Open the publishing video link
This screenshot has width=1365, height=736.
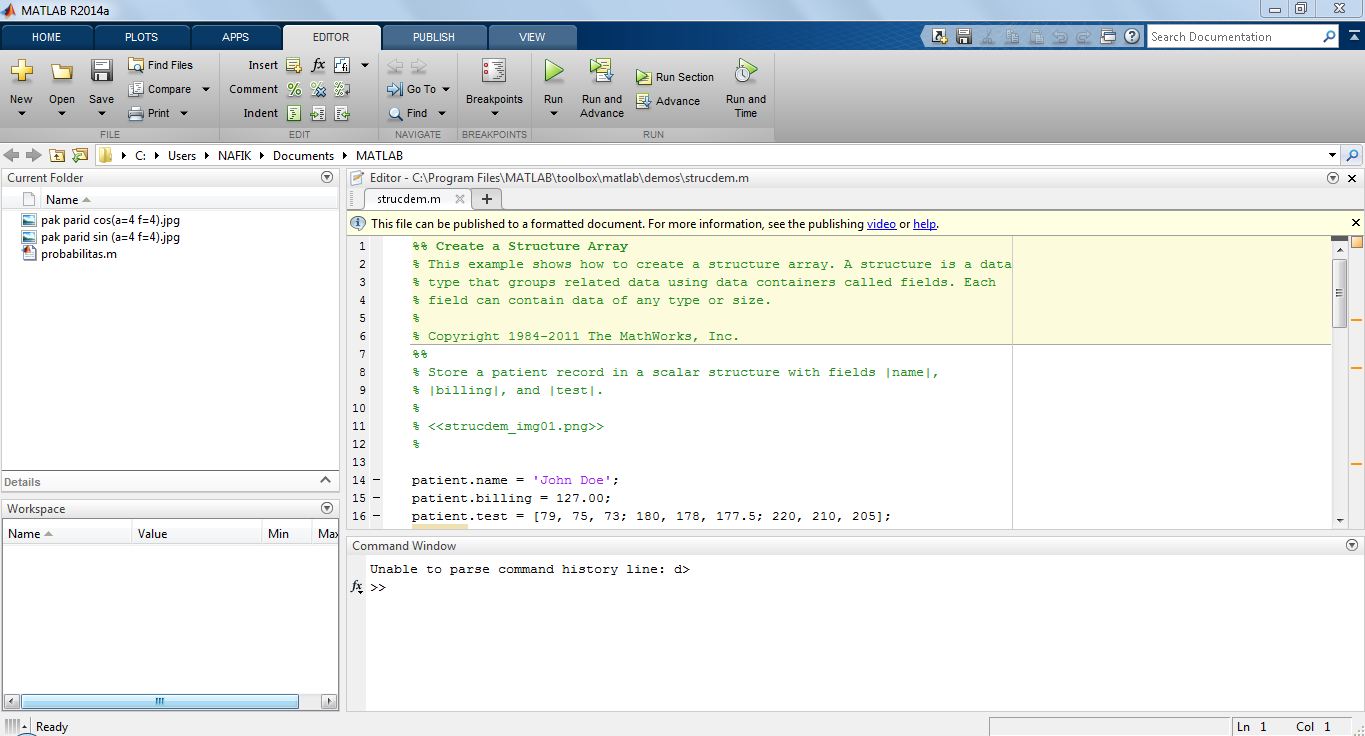[x=881, y=224]
